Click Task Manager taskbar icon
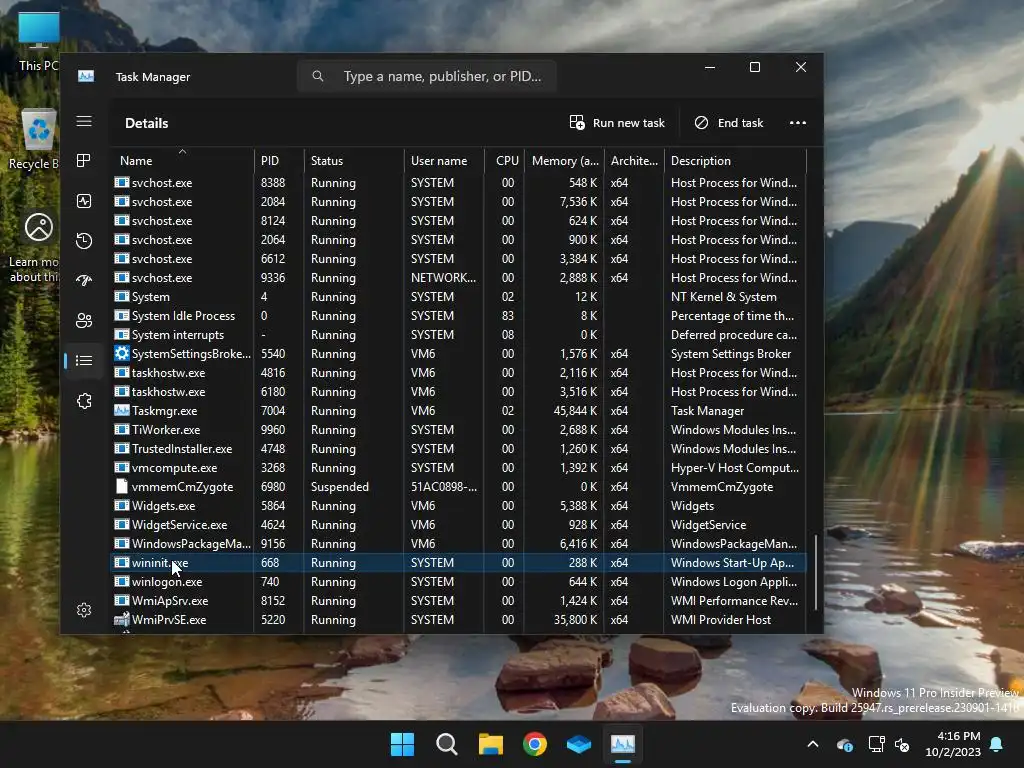 [622, 744]
